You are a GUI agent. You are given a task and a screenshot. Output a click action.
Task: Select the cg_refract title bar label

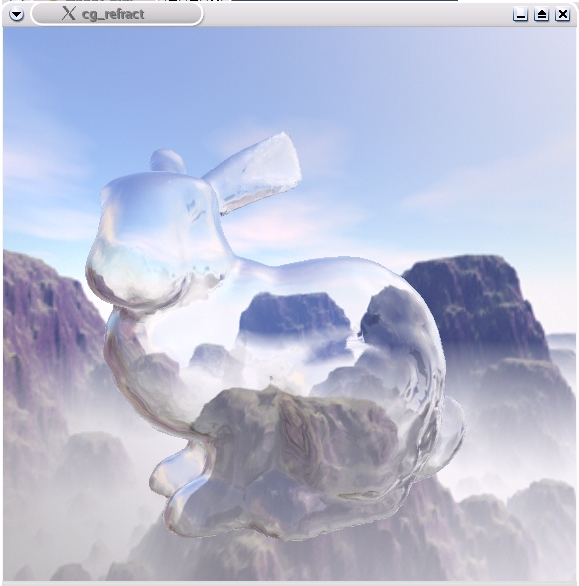[113, 14]
